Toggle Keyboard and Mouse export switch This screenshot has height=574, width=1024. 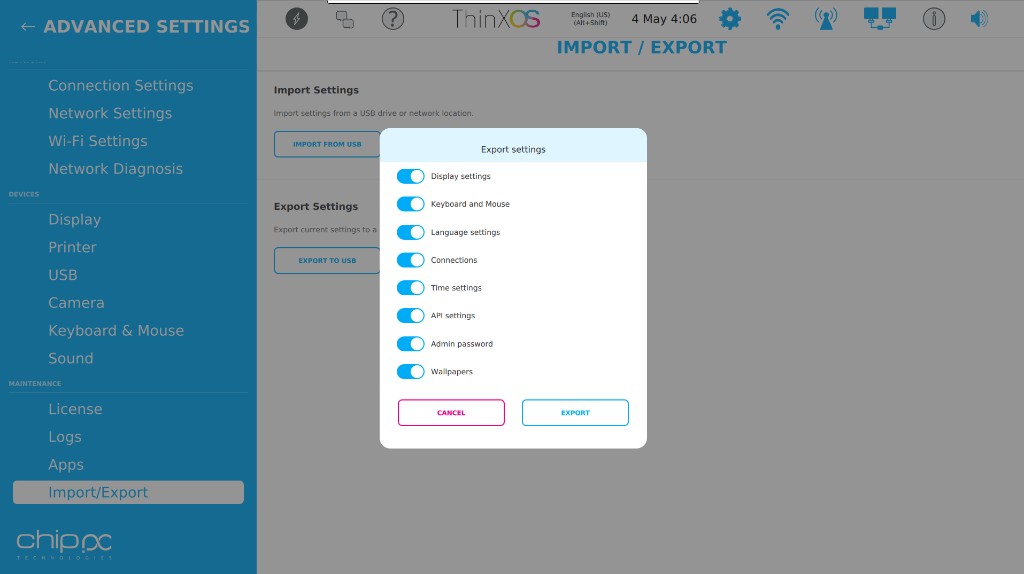(410, 204)
